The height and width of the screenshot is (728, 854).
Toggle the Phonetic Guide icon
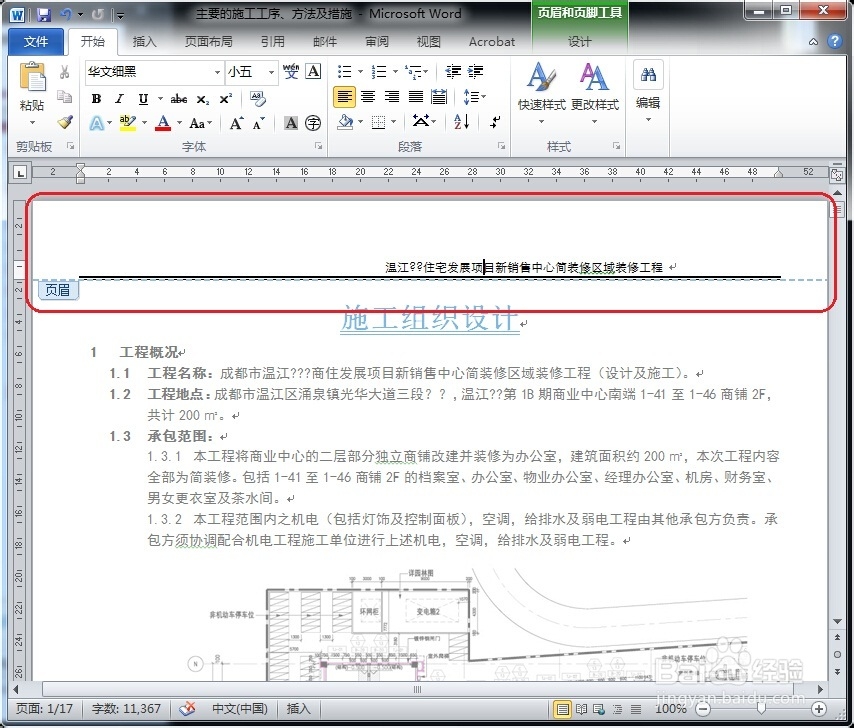[x=290, y=71]
